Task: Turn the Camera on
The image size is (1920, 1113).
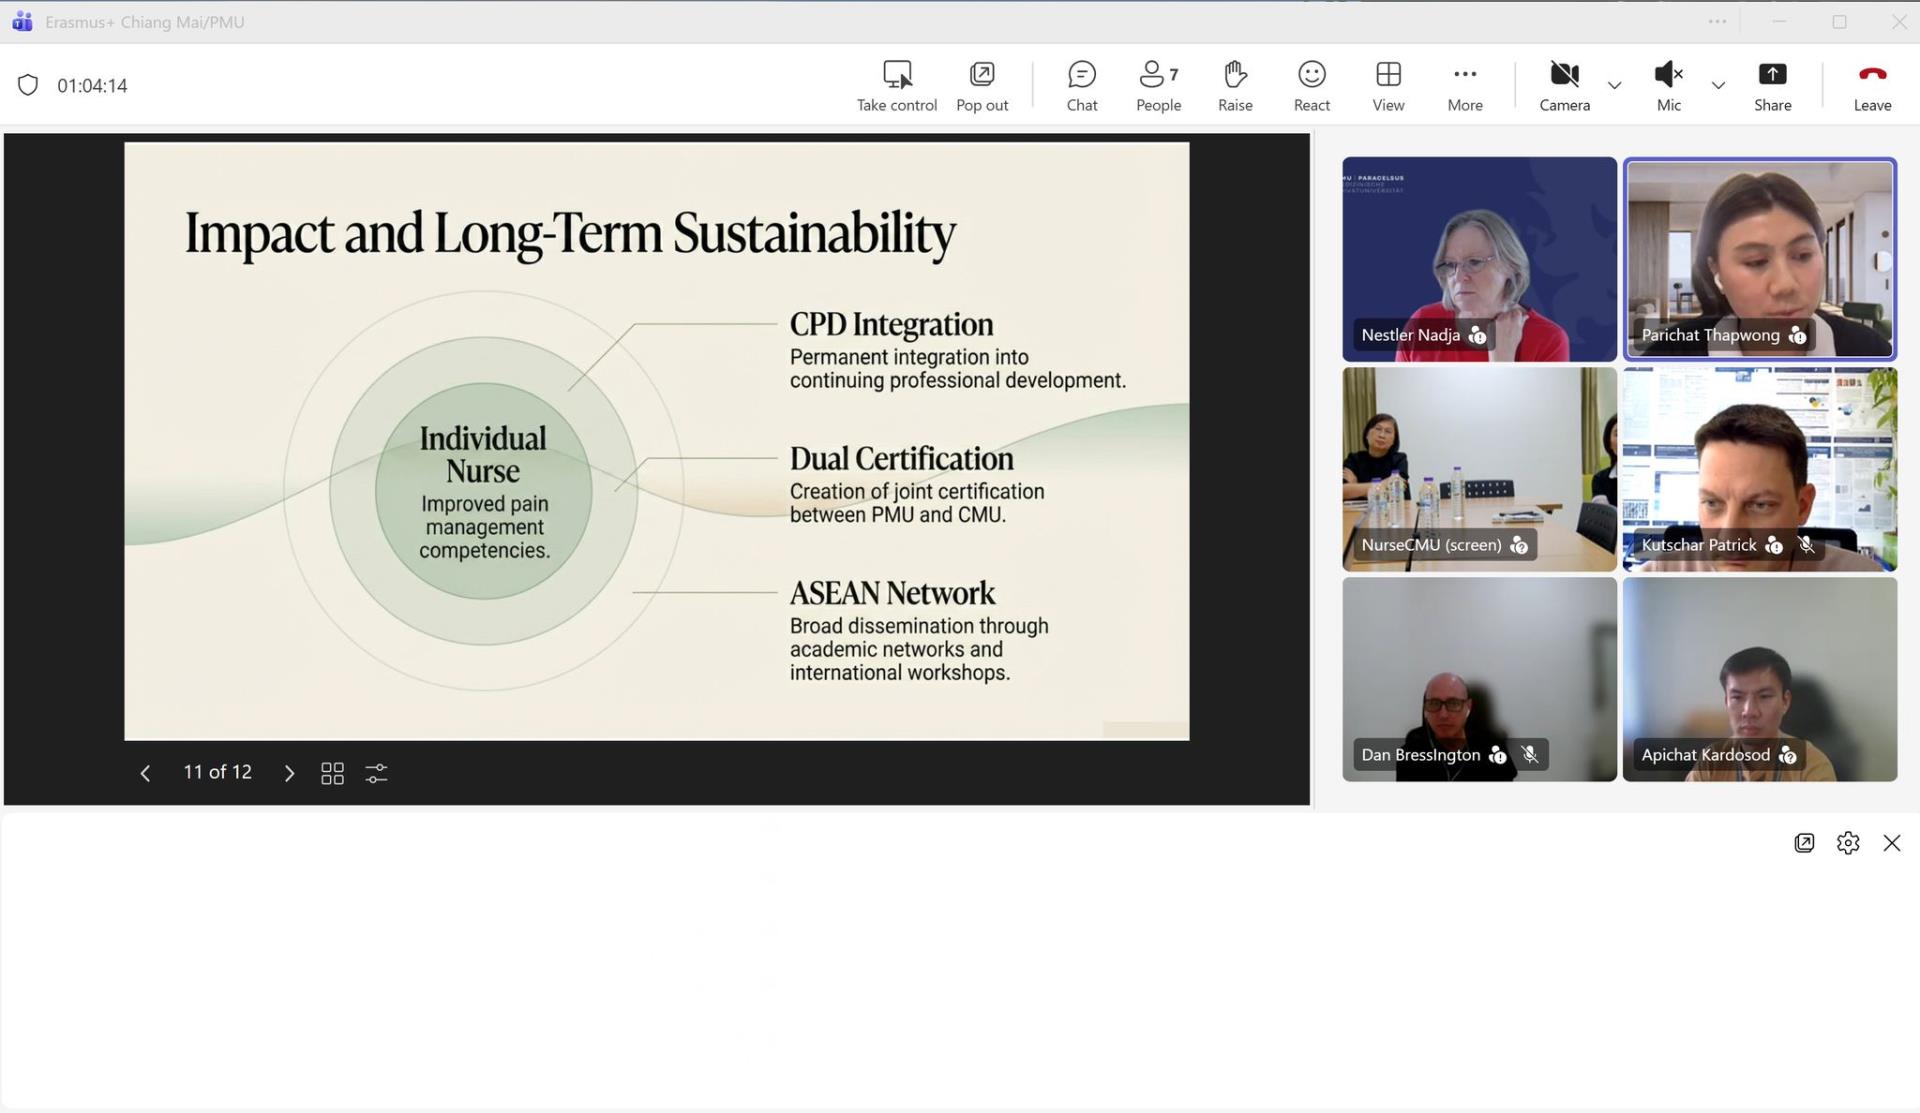Action: pyautogui.click(x=1564, y=75)
